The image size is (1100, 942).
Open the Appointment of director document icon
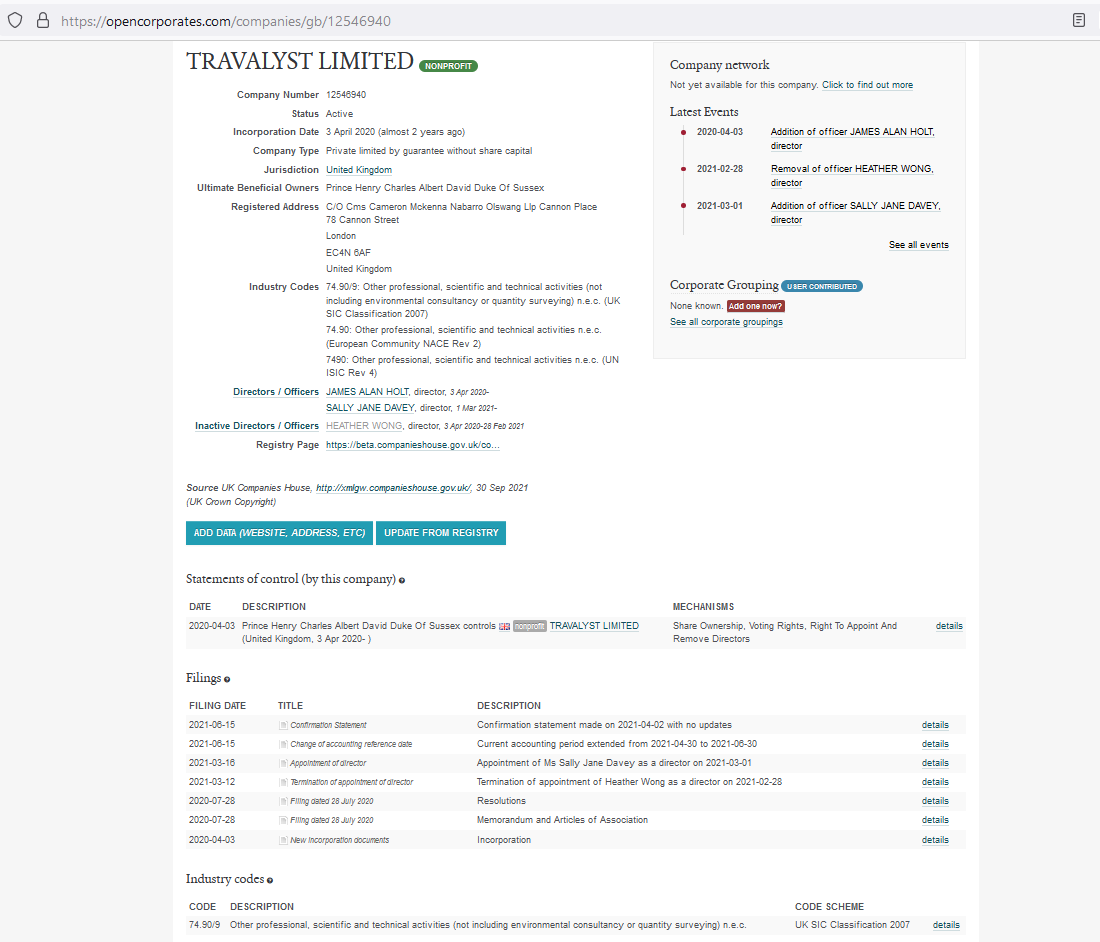coord(283,763)
